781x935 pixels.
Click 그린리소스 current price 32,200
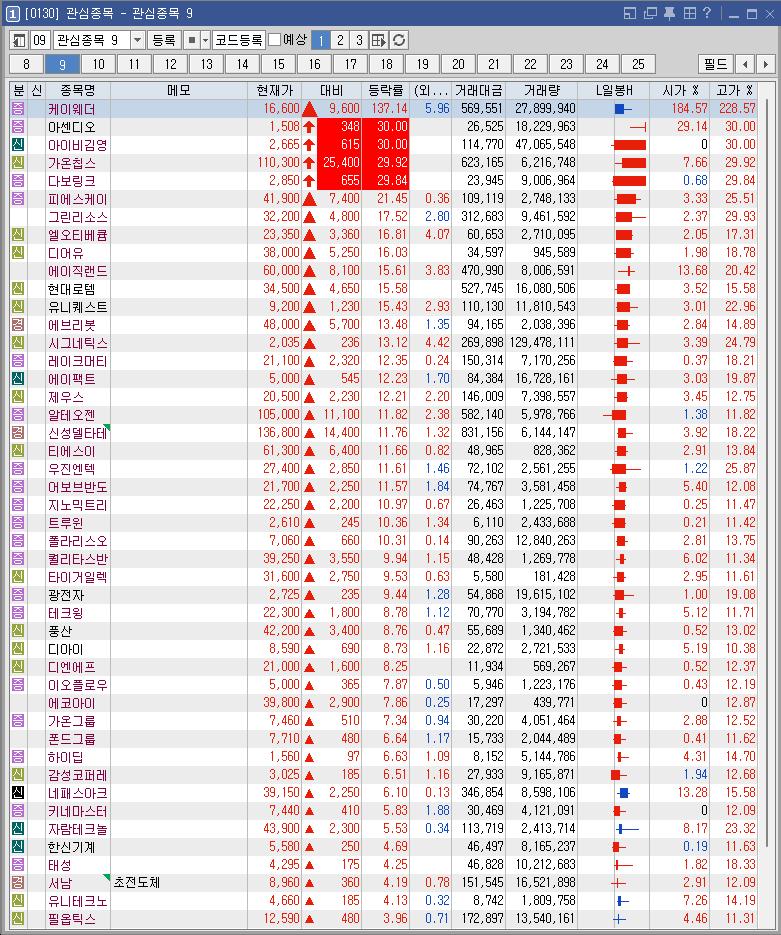click(281, 216)
